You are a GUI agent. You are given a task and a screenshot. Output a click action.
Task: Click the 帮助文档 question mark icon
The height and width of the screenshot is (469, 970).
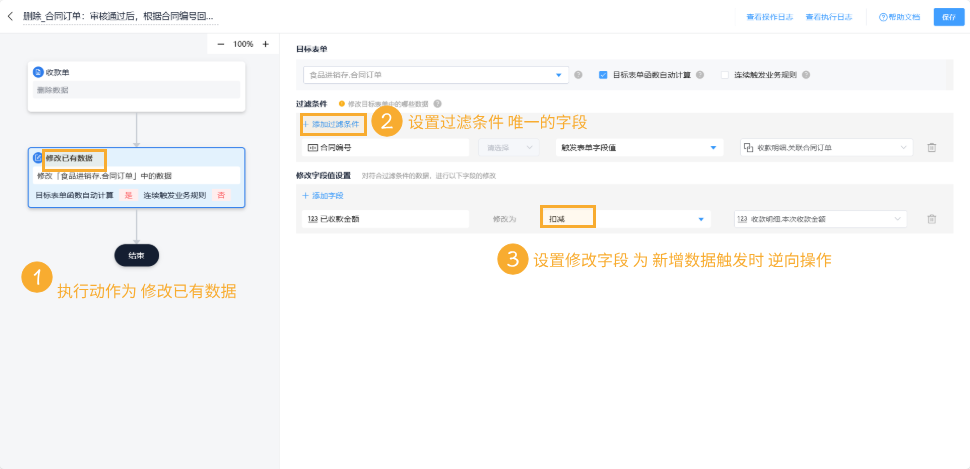pyautogui.click(x=883, y=17)
